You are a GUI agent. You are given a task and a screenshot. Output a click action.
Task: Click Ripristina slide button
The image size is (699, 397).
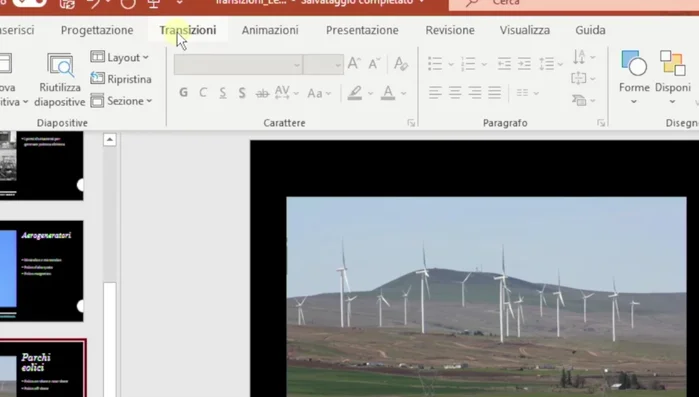[121, 79]
